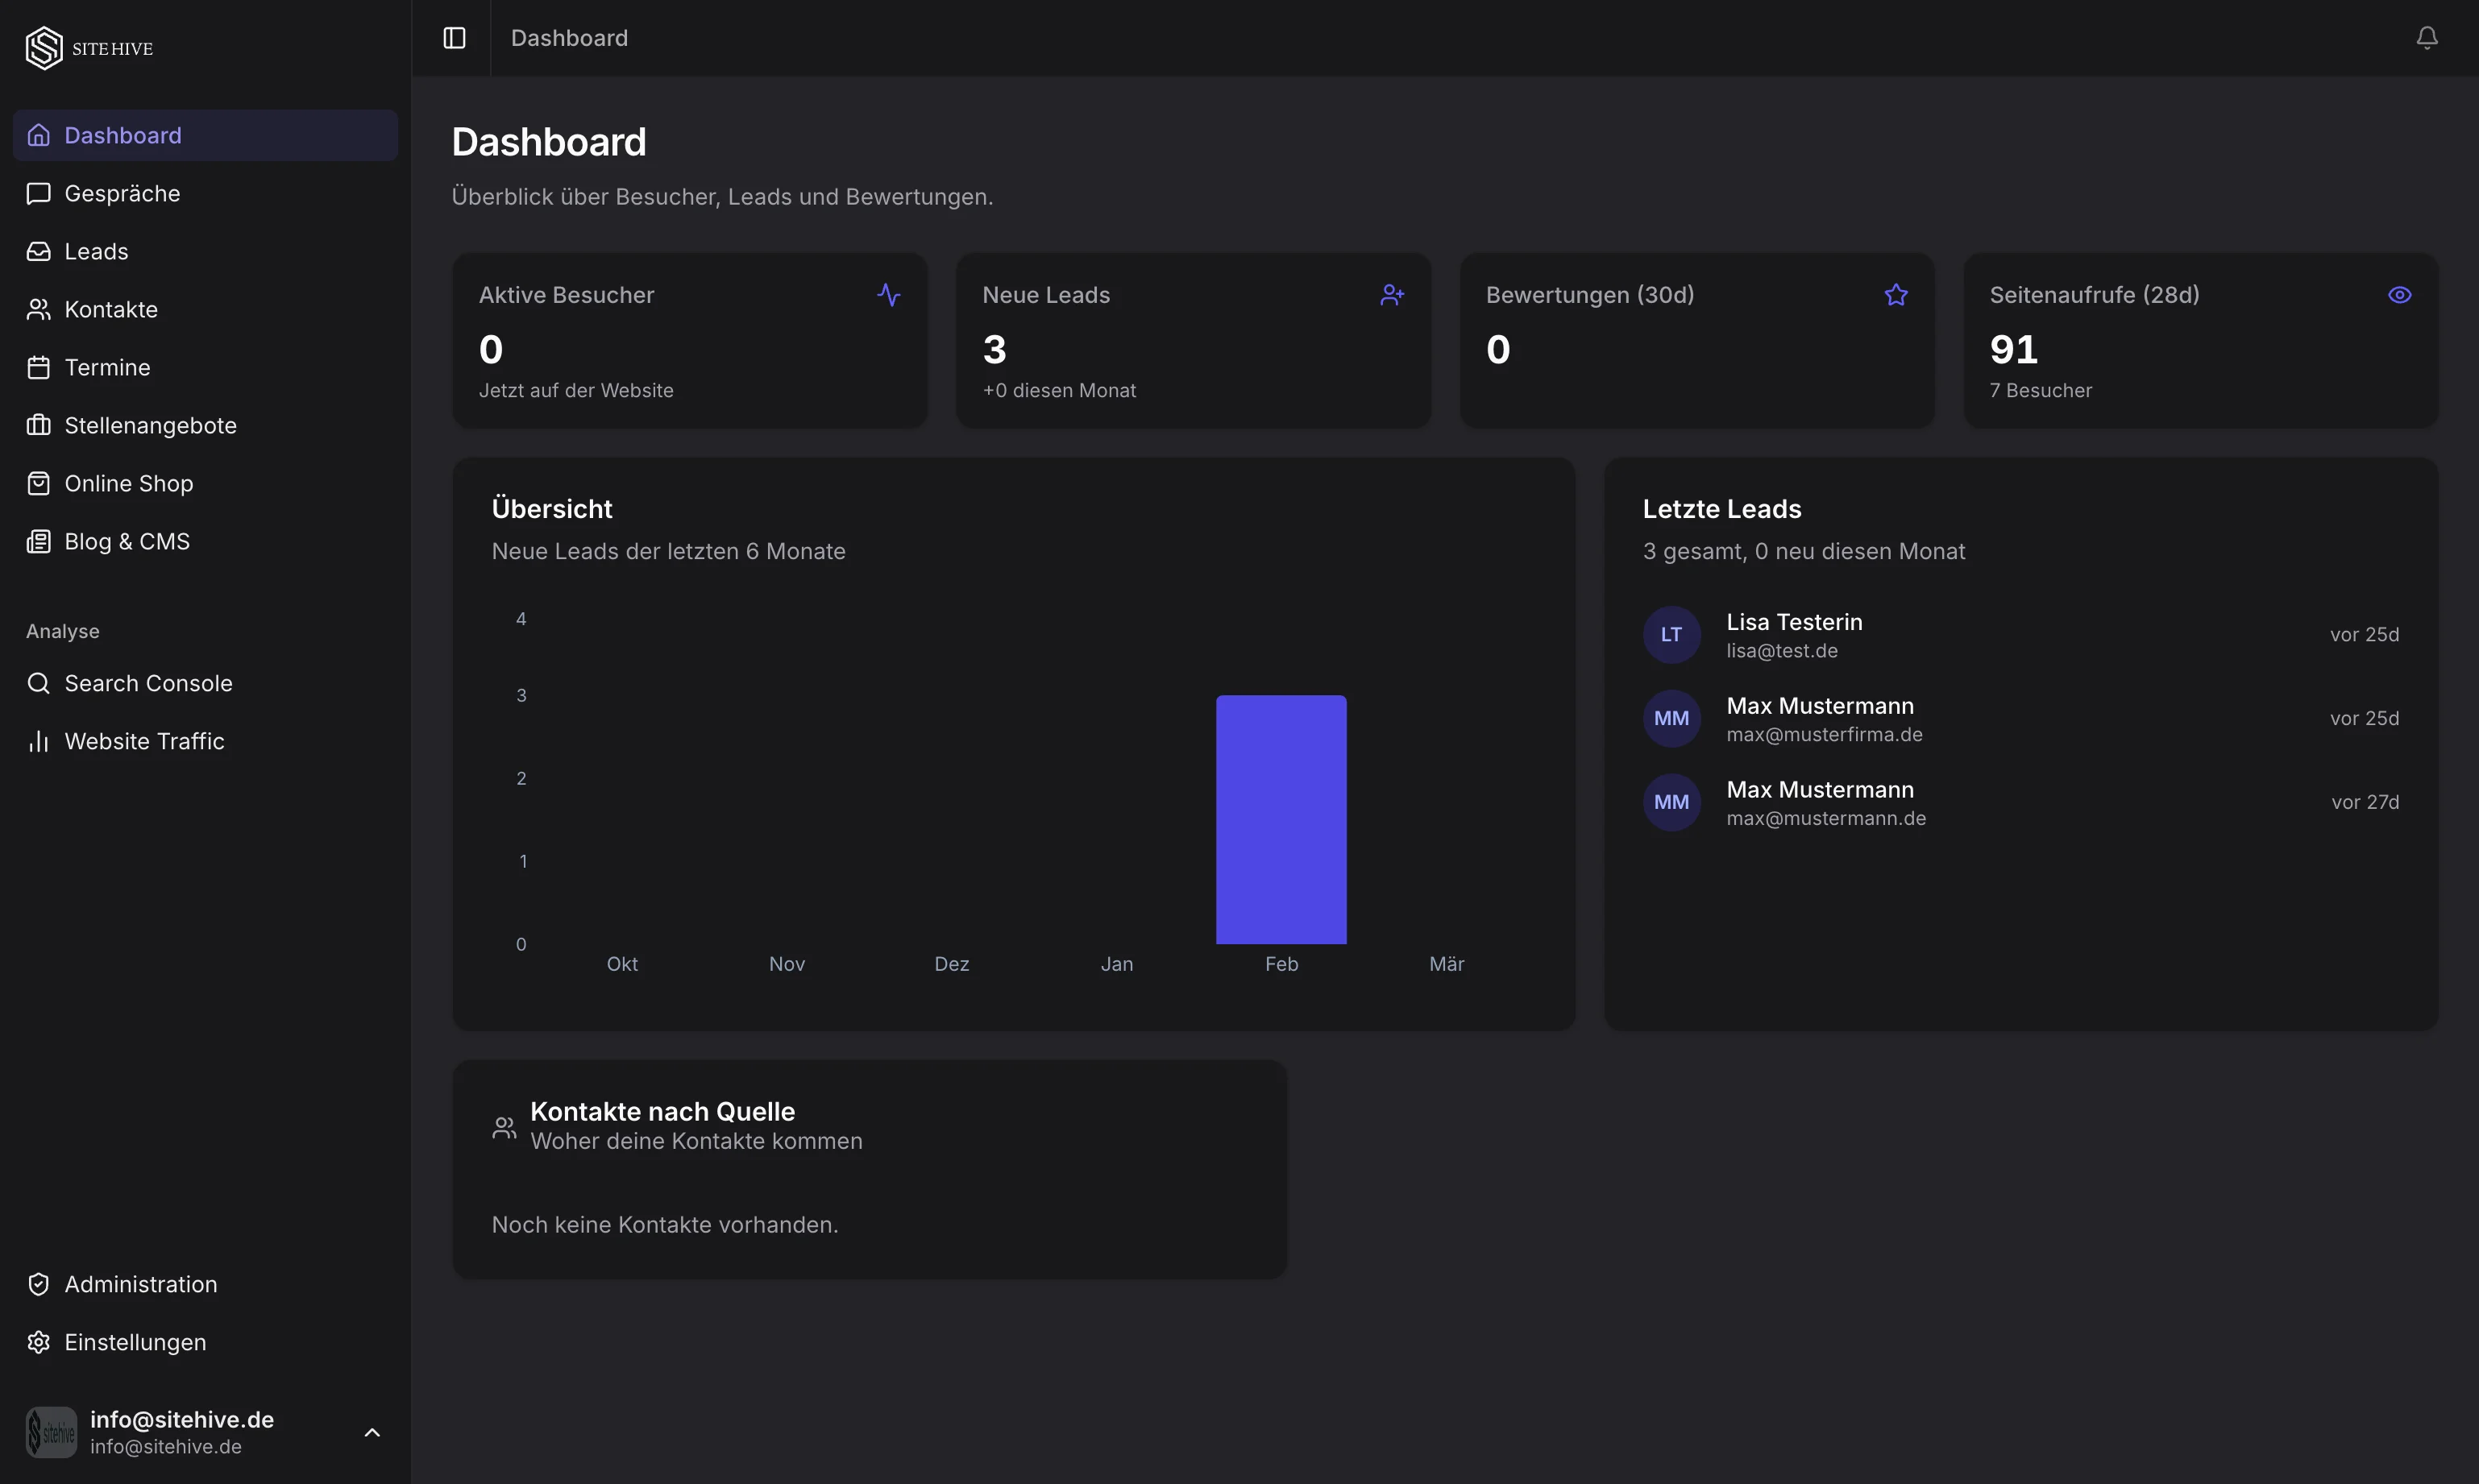Open the Online Shop bag icon
Image resolution: width=2479 pixels, height=1484 pixels.
point(38,483)
